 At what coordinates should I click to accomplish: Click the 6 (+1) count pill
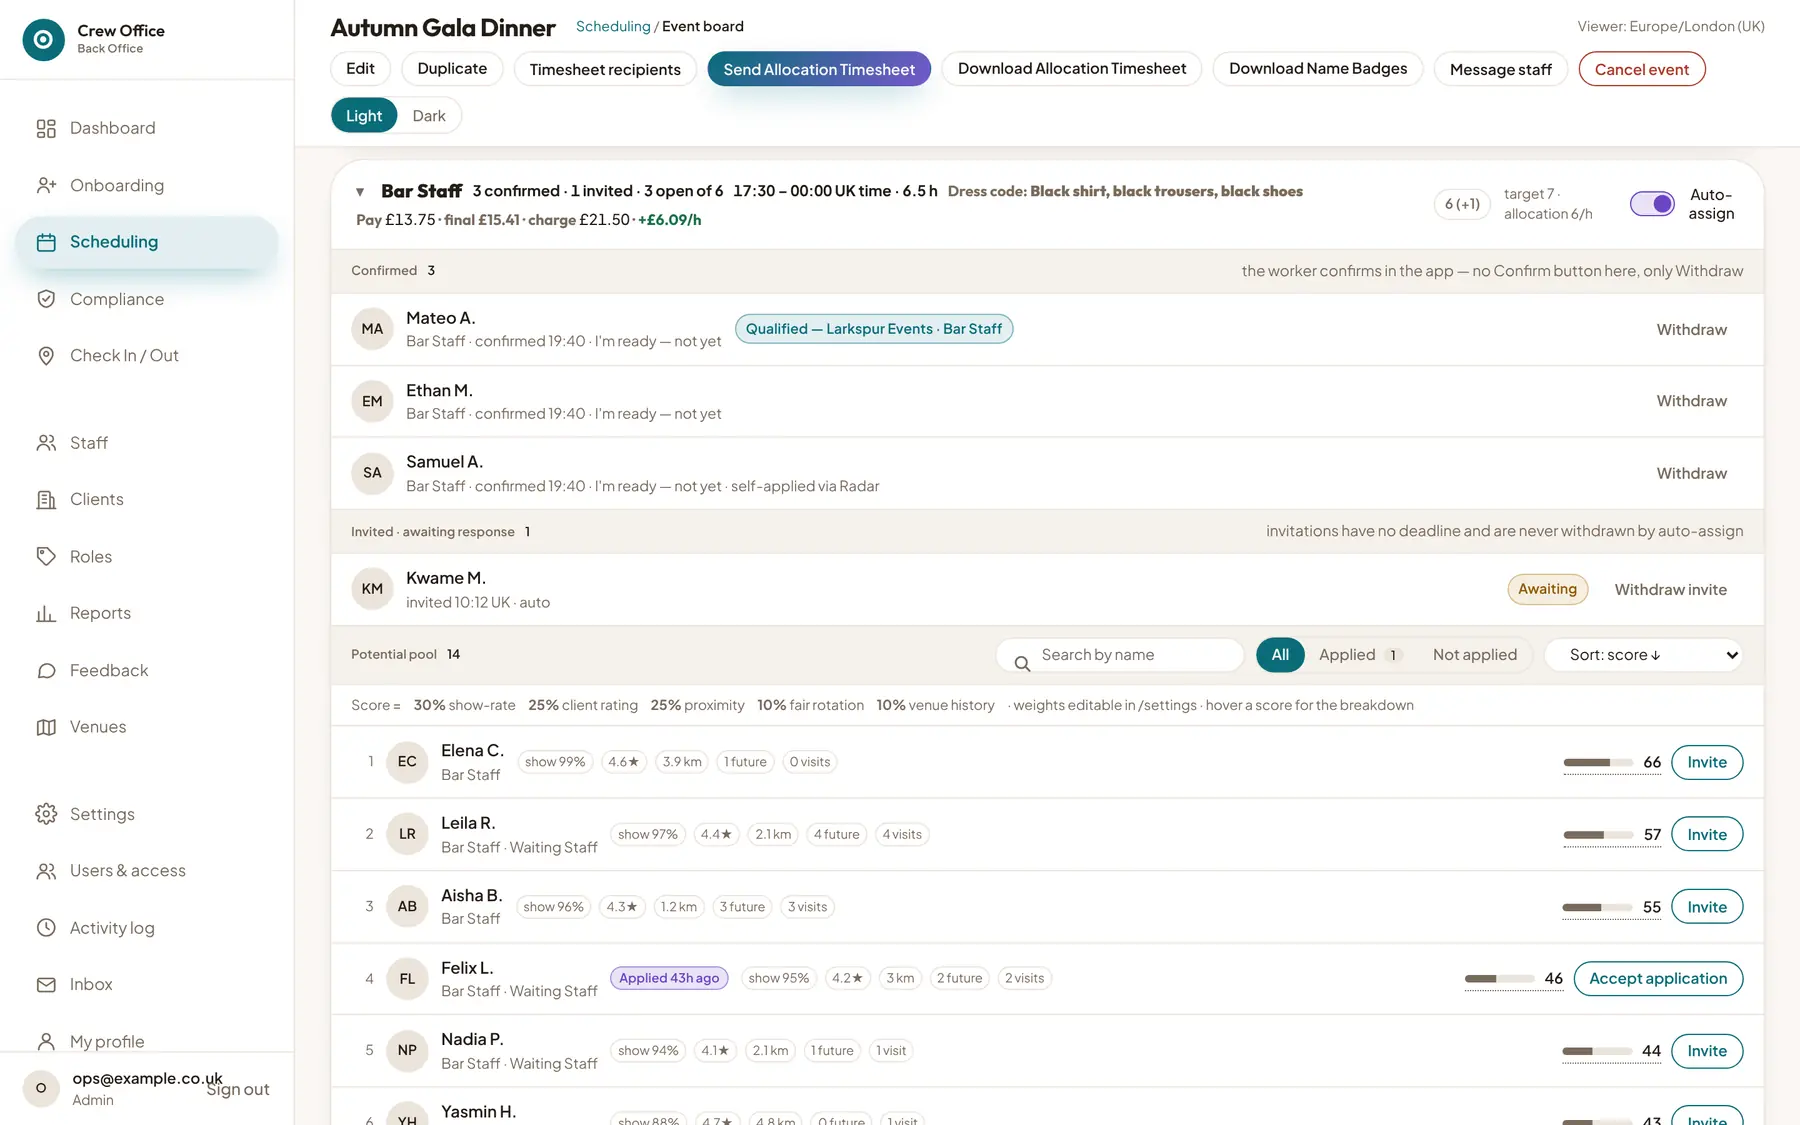tap(1462, 204)
